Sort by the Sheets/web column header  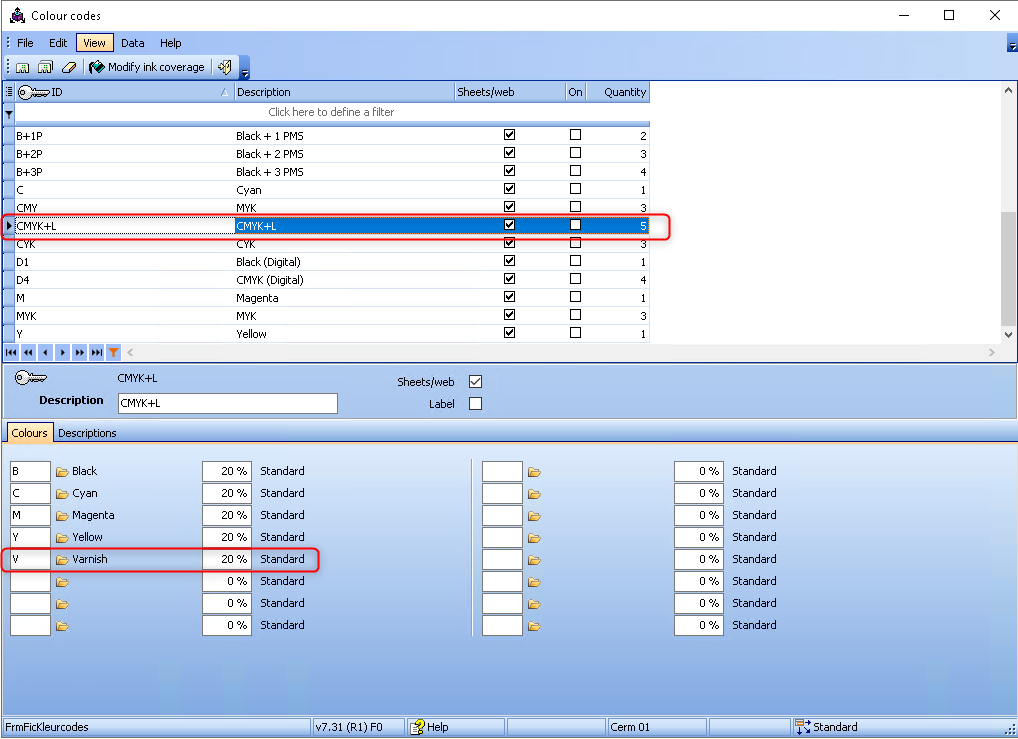(510, 92)
